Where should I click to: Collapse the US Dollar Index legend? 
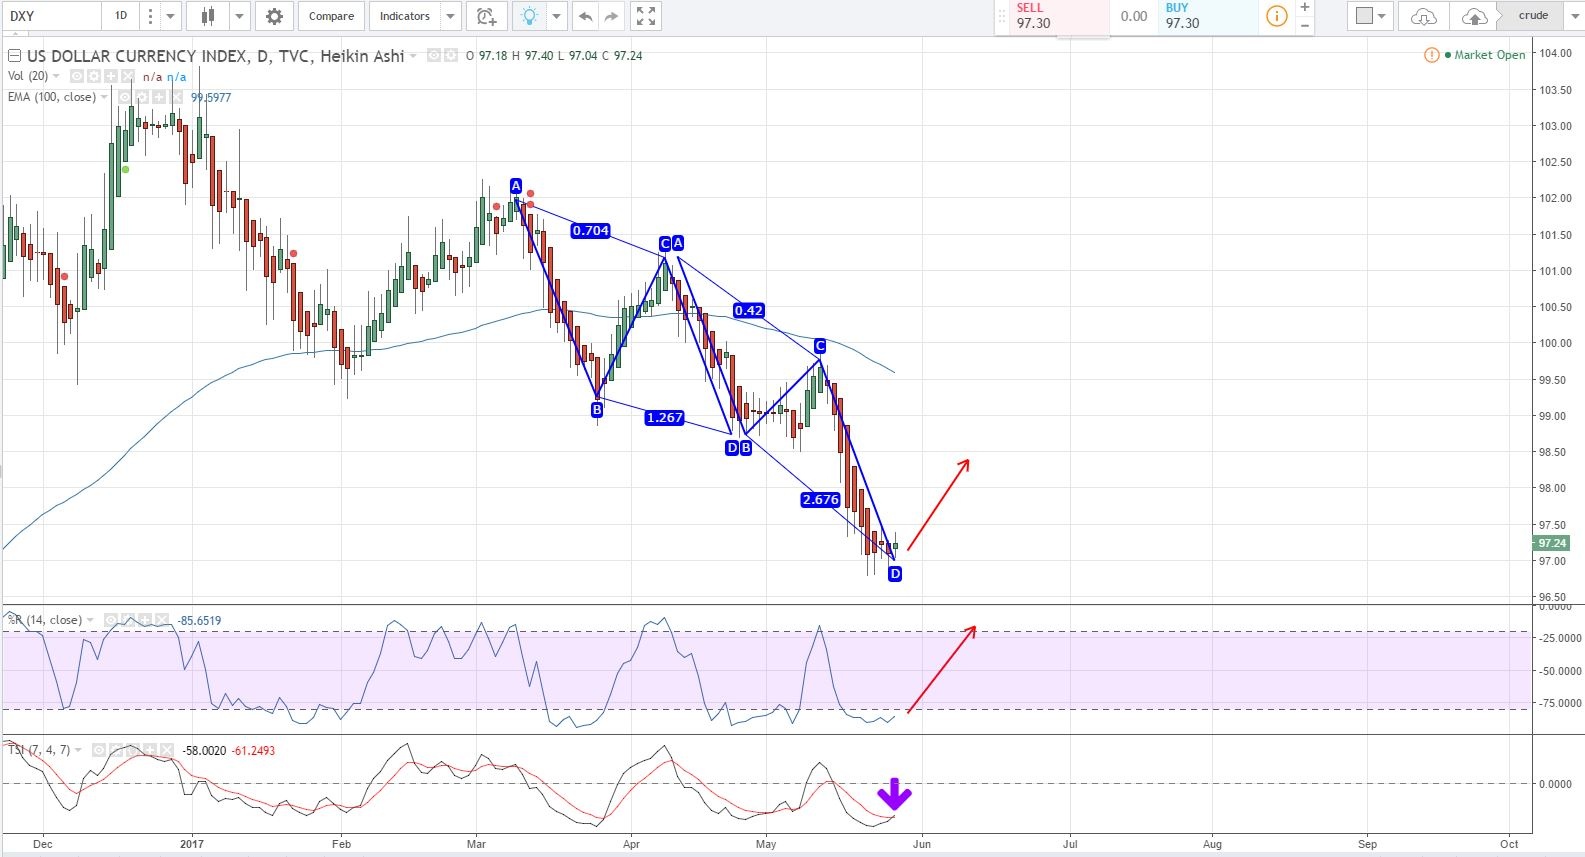pyautogui.click(x=14, y=56)
